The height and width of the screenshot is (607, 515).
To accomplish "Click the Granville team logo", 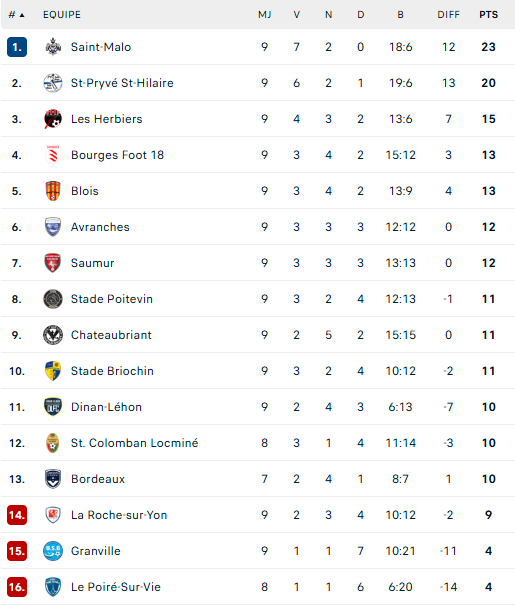I will (53, 551).
